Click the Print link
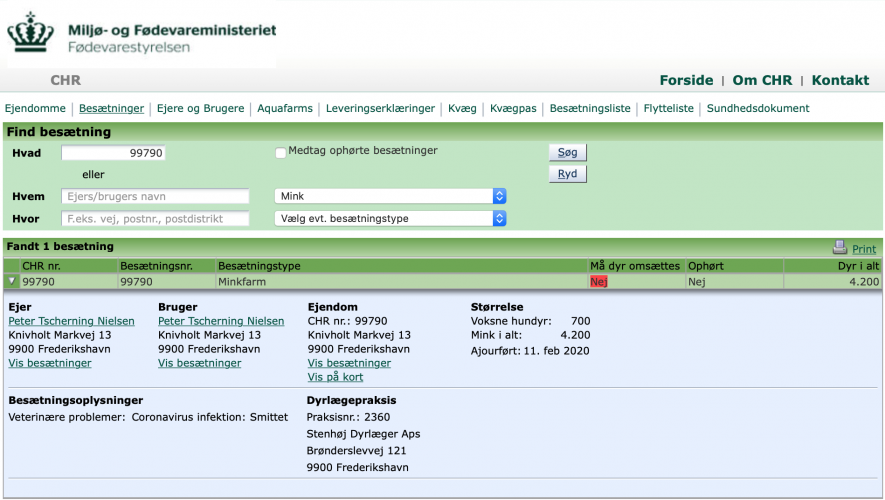This screenshot has width=885, height=500. (864, 249)
